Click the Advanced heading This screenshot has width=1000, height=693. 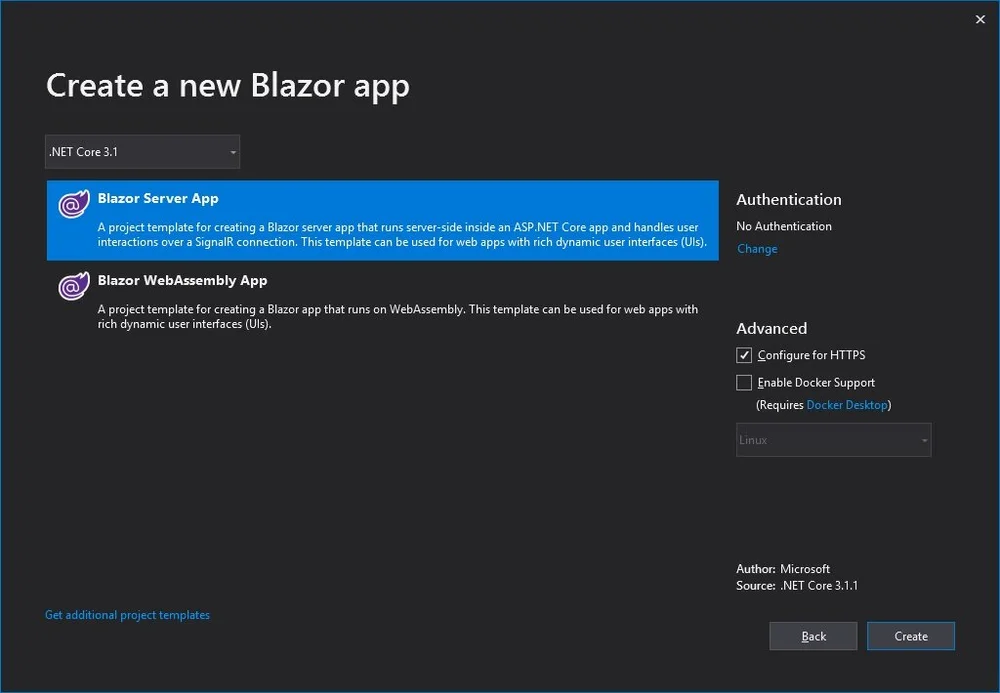(x=772, y=328)
